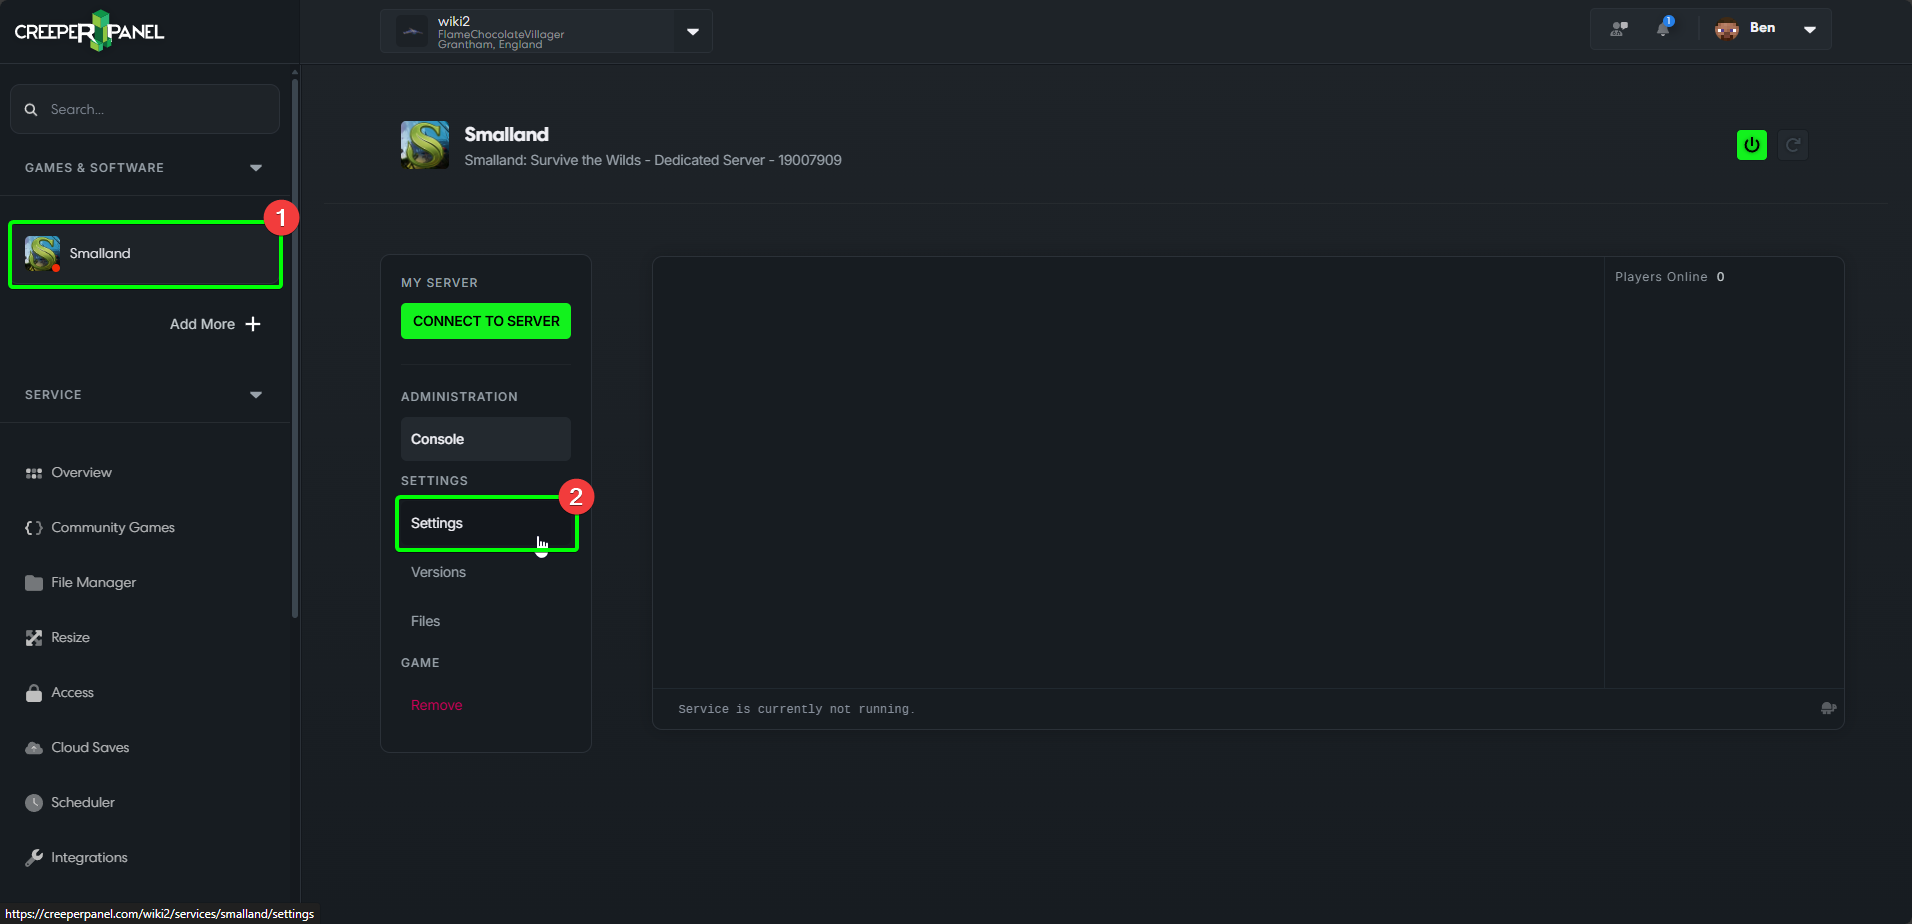Click the FlameChocolateVillager server text

pos(501,34)
